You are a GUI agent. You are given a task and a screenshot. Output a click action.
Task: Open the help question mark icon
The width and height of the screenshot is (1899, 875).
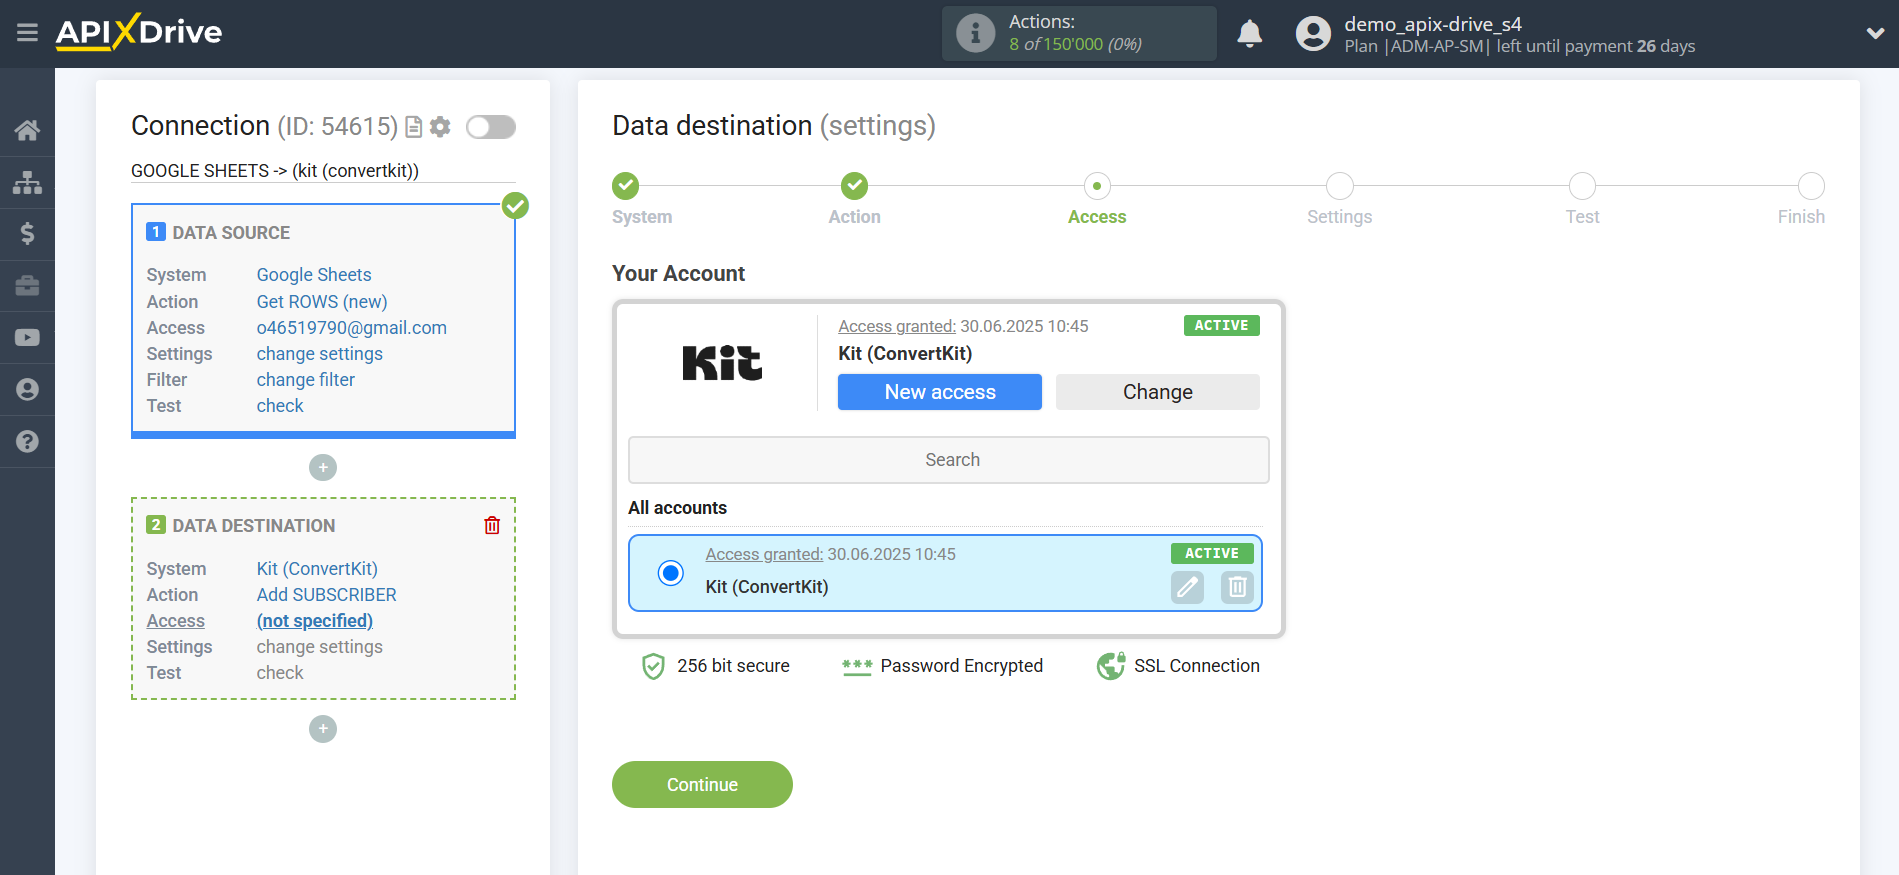point(27,441)
